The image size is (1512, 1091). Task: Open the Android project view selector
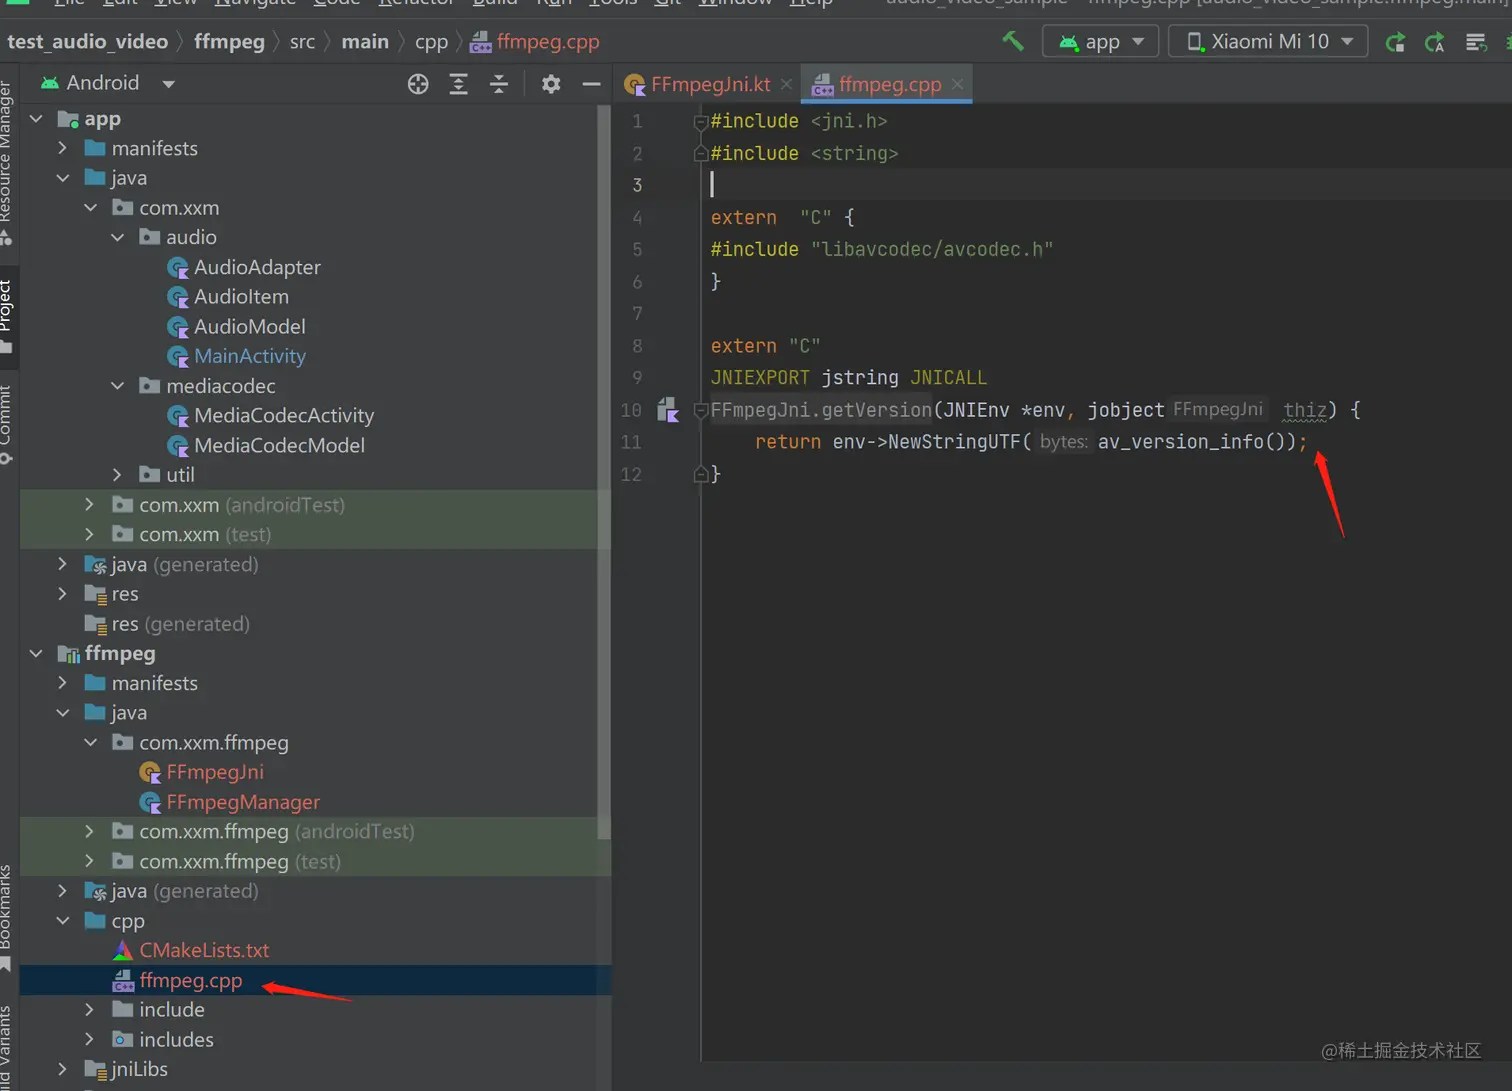pyautogui.click(x=107, y=84)
